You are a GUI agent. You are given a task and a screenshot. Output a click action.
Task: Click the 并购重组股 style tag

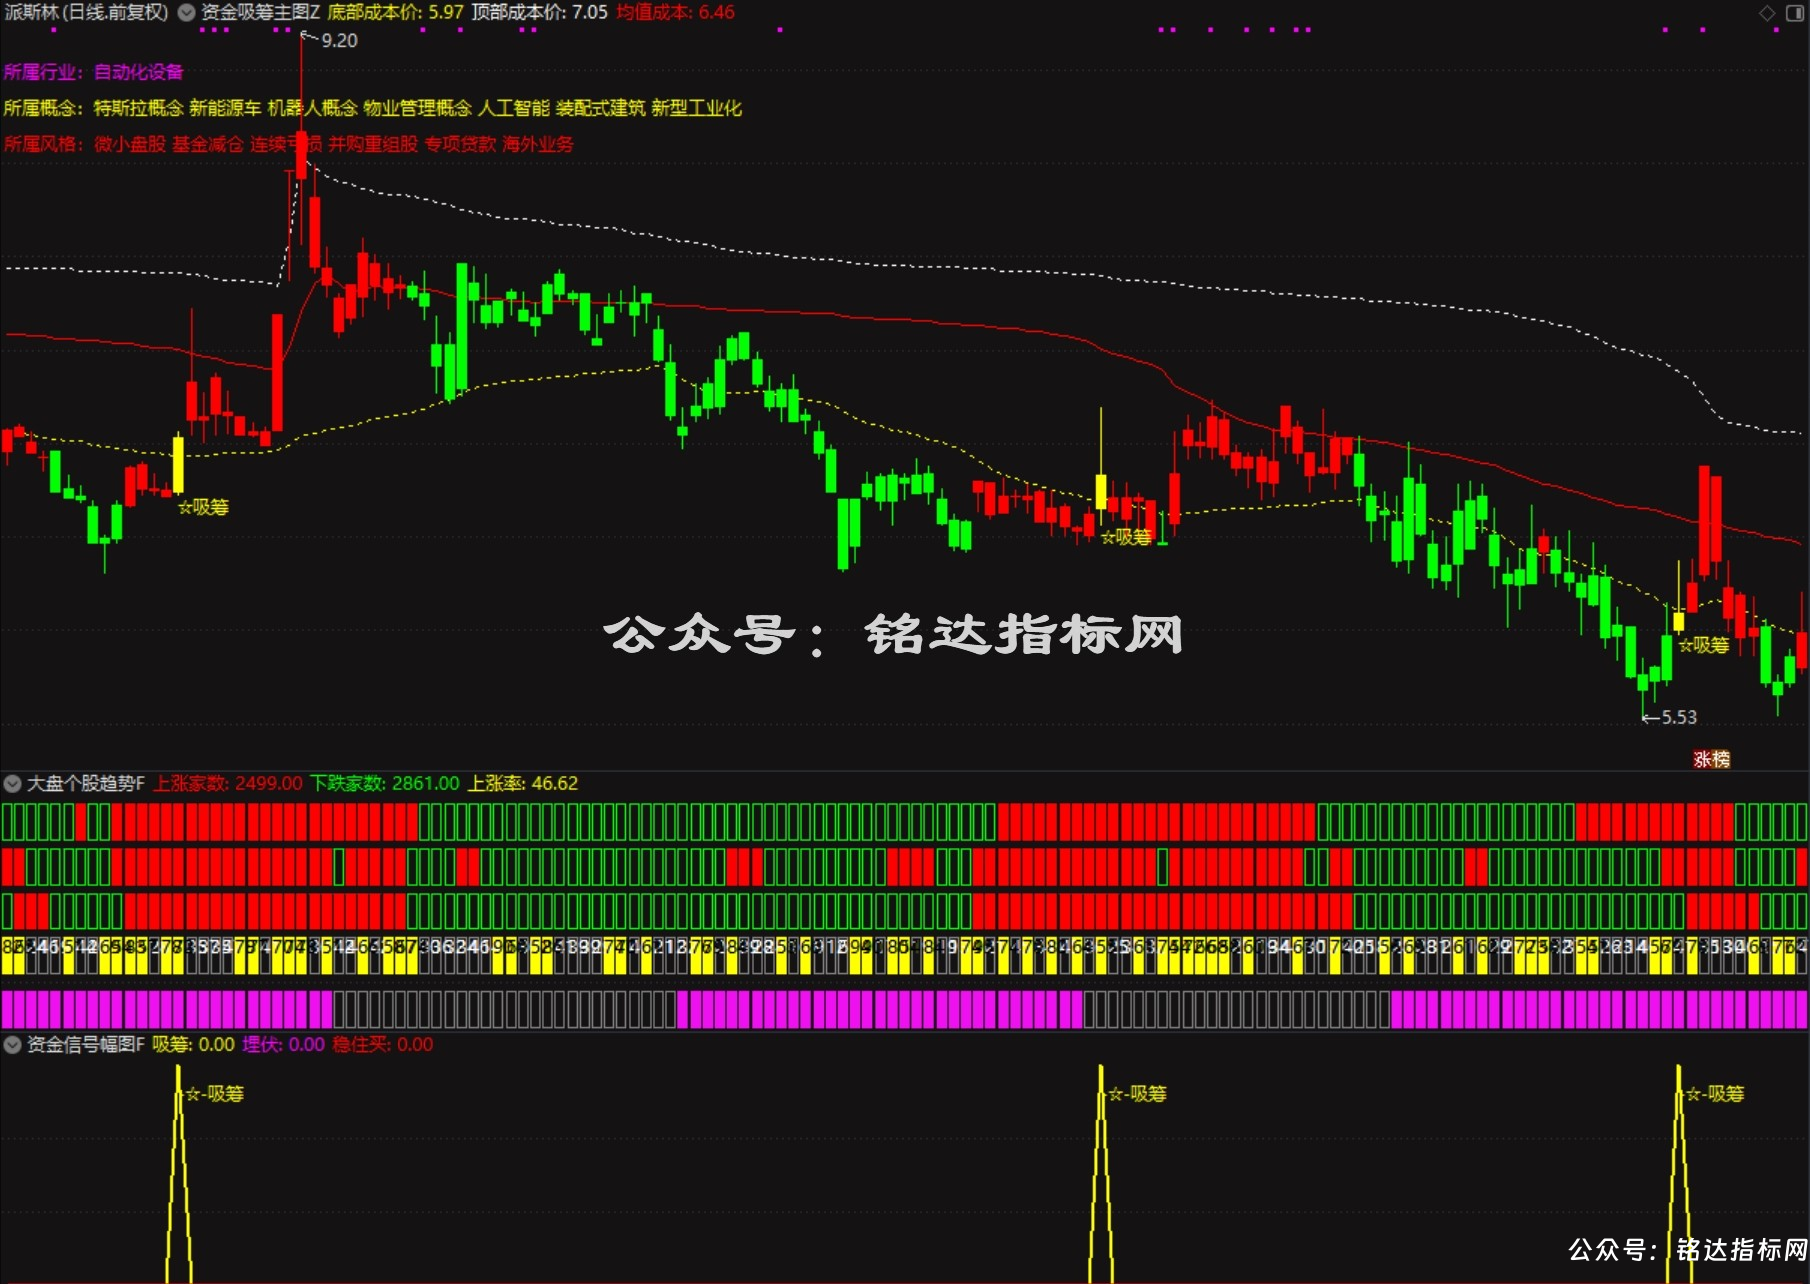[x=373, y=144]
